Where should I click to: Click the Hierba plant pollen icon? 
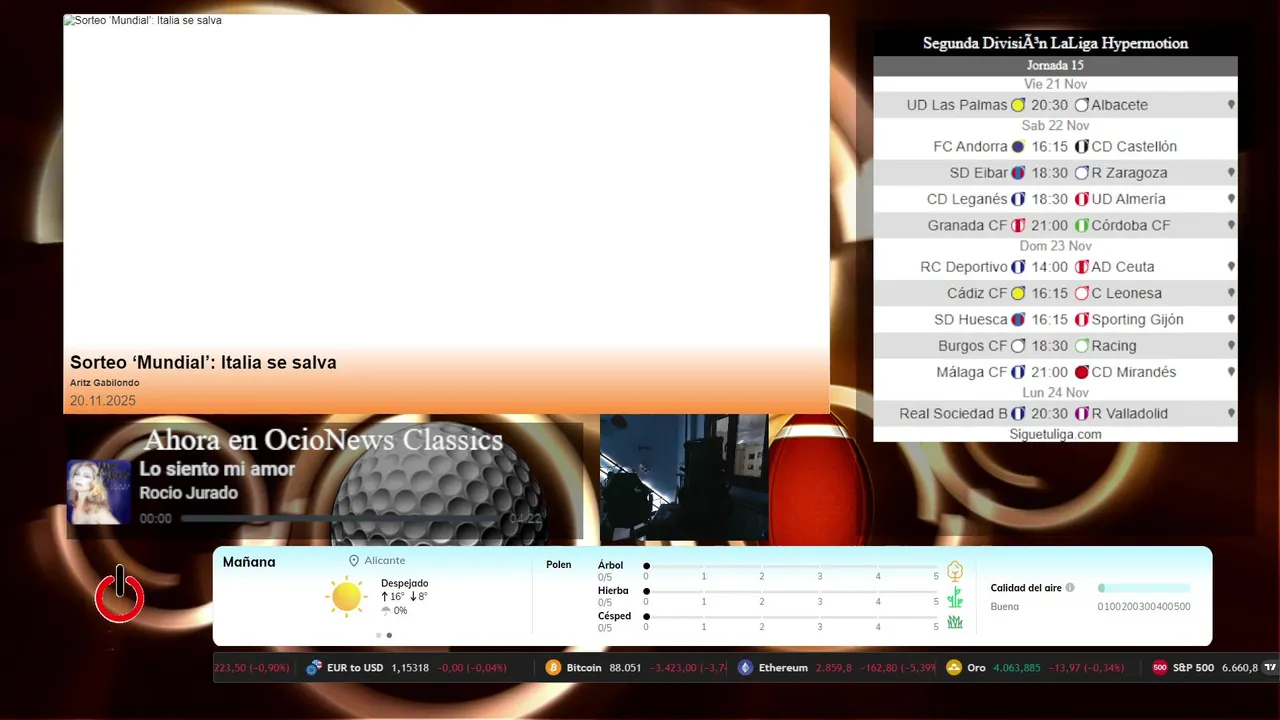(955, 597)
